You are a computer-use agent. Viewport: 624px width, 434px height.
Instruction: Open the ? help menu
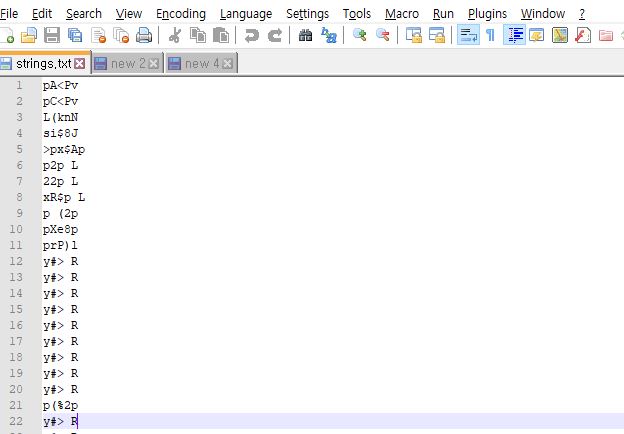(582, 14)
